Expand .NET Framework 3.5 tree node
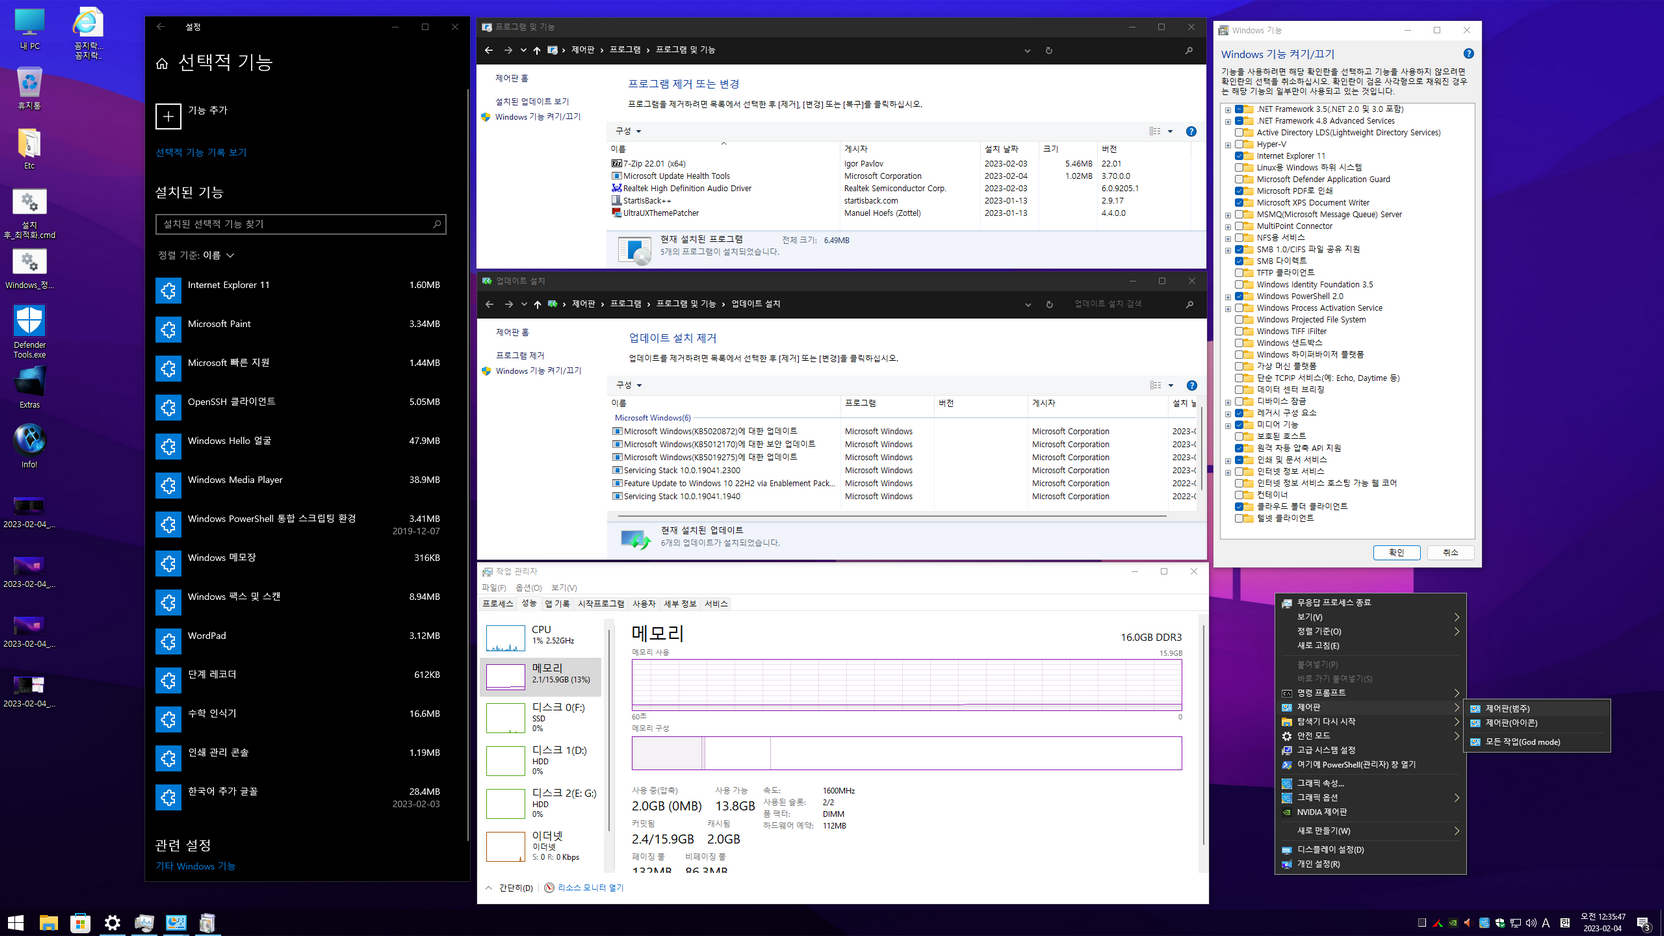Screen dimensions: 1664x936 (x=1228, y=109)
